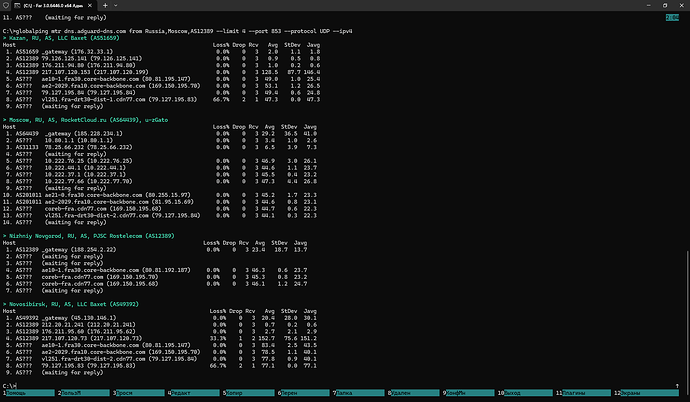Click the Novosibirsk LLC Baxet (AS49392) probe header

(x=71, y=304)
